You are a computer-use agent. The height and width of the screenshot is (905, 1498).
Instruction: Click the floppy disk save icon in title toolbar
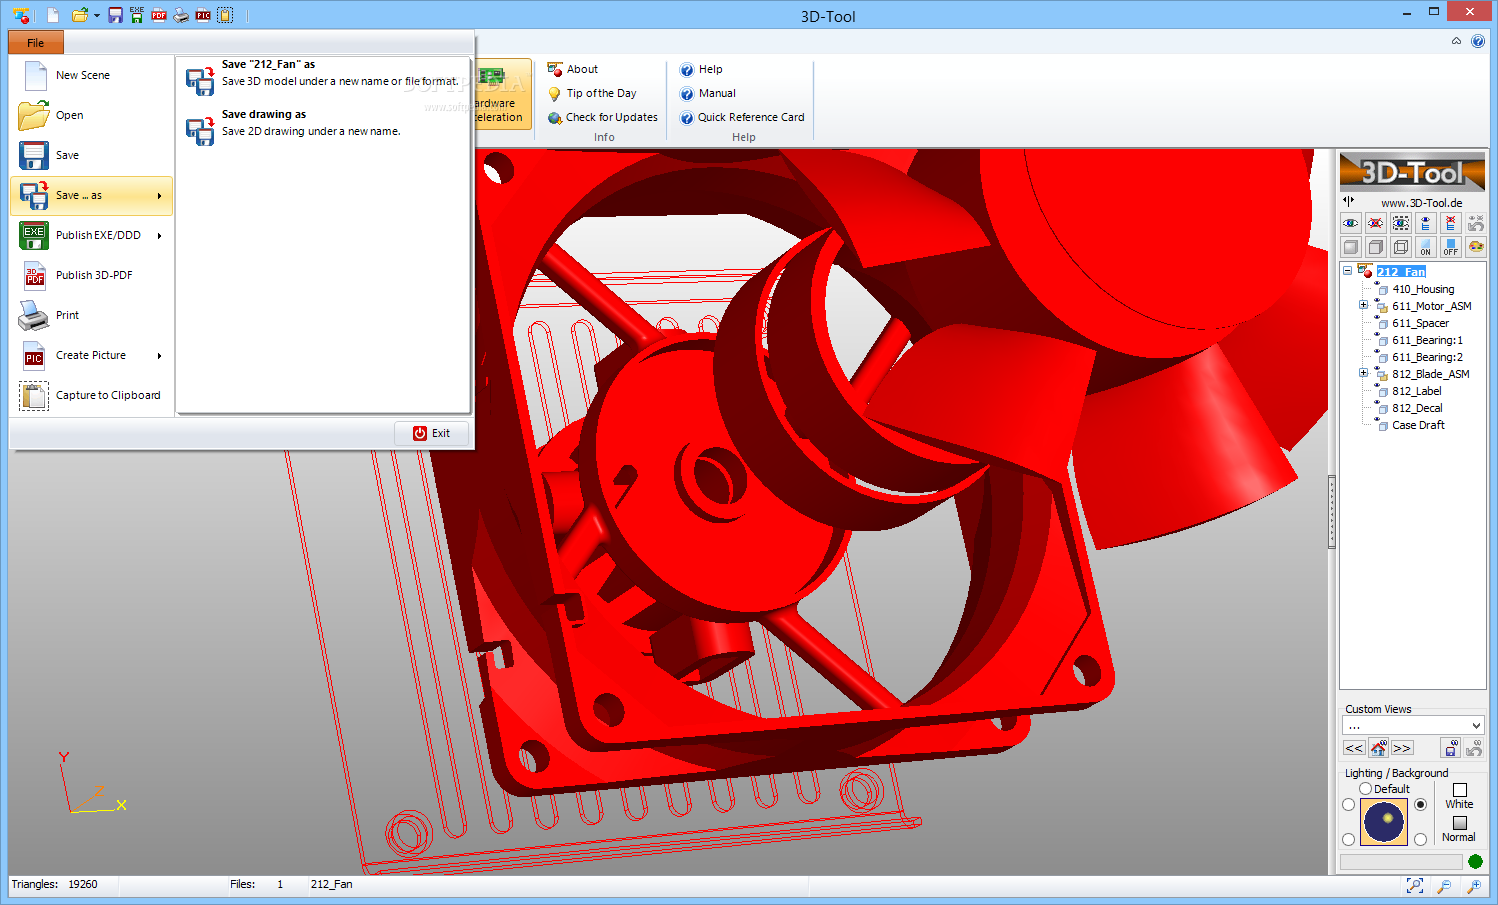(x=116, y=15)
